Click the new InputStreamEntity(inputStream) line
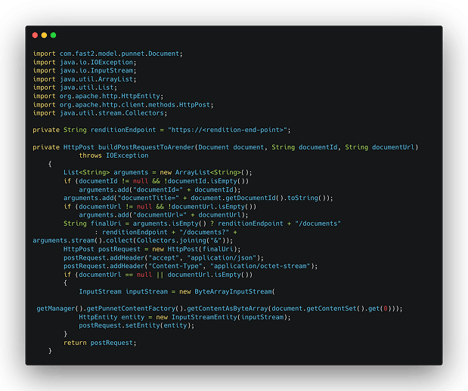 click(x=185, y=317)
